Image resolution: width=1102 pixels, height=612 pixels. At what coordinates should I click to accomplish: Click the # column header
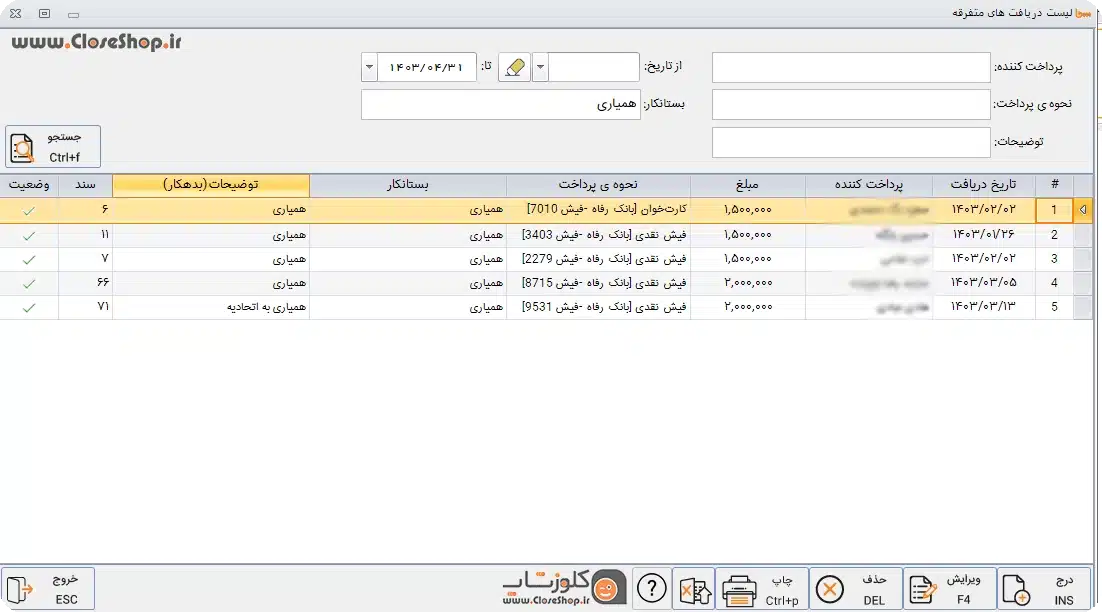tap(1054, 185)
